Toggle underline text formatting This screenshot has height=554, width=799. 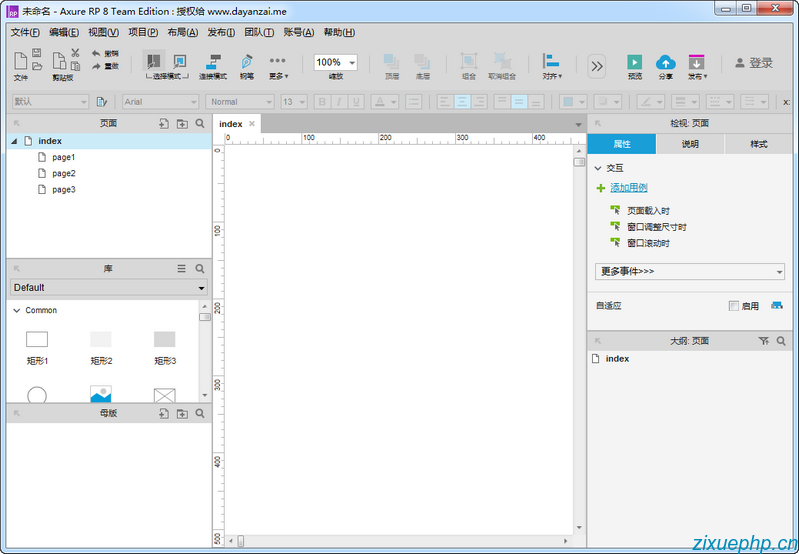[356, 102]
